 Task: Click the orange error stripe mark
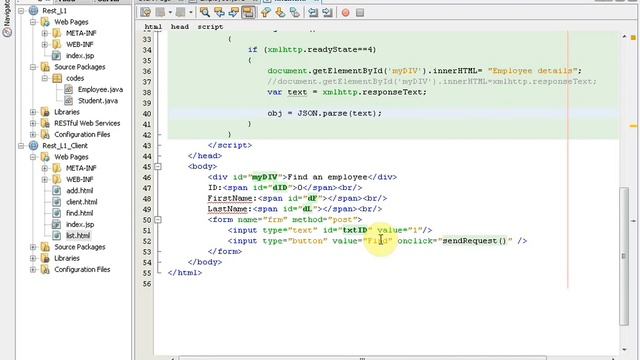[633, 126]
